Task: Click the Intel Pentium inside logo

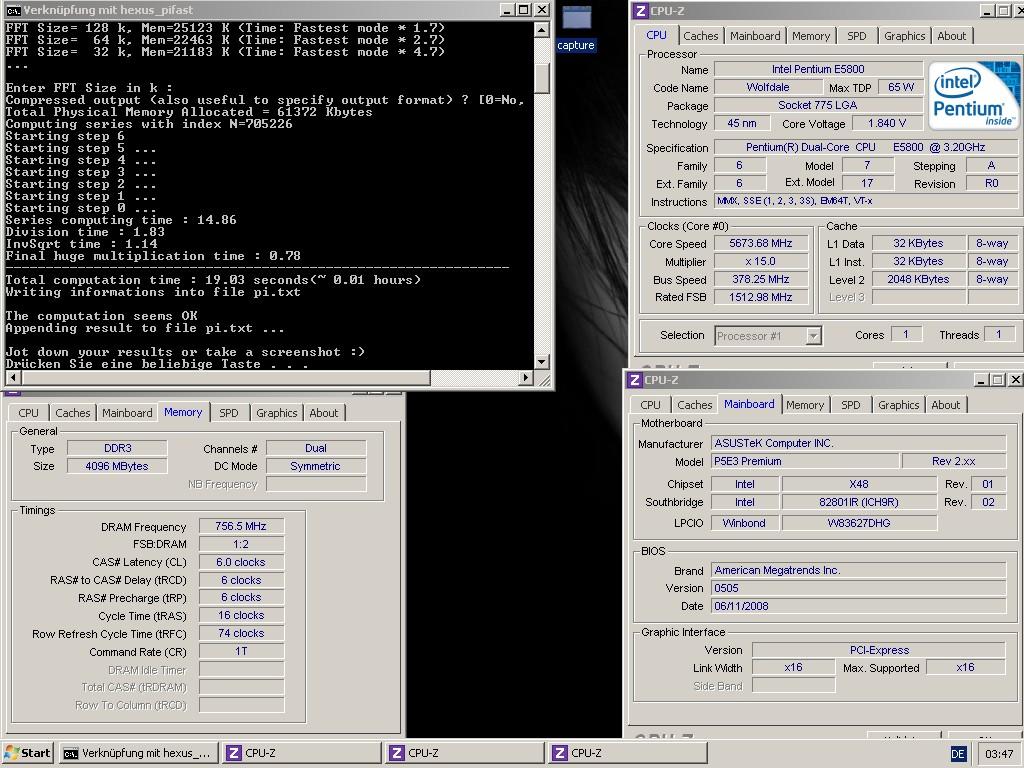Action: (974, 95)
